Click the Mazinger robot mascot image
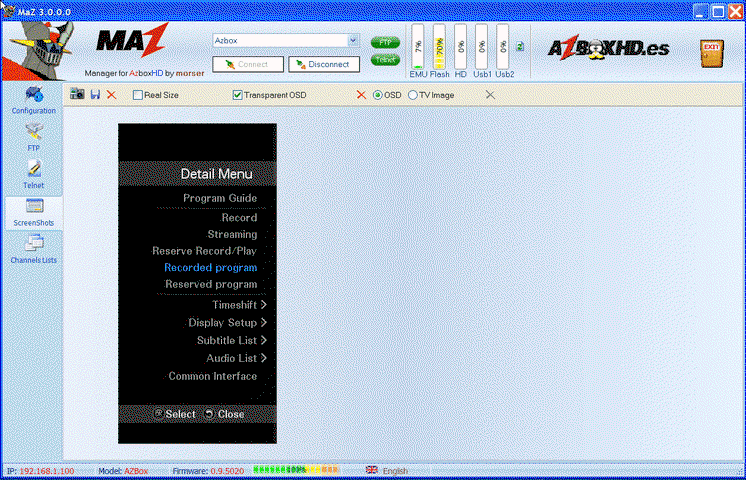This screenshot has width=746, height=480. [42, 50]
